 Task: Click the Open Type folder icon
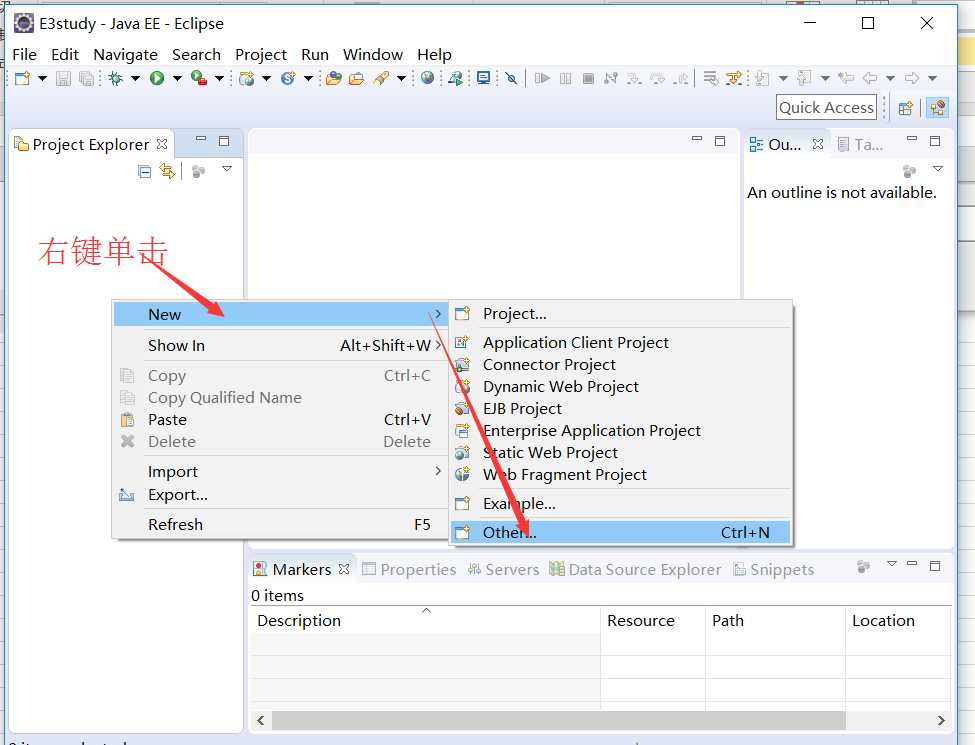tap(334, 78)
